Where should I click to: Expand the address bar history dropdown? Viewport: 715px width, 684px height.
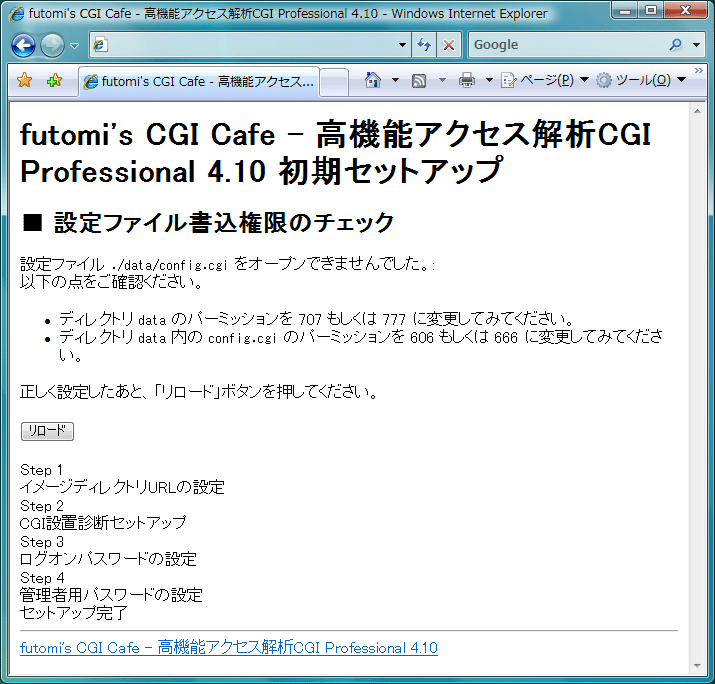[402, 45]
